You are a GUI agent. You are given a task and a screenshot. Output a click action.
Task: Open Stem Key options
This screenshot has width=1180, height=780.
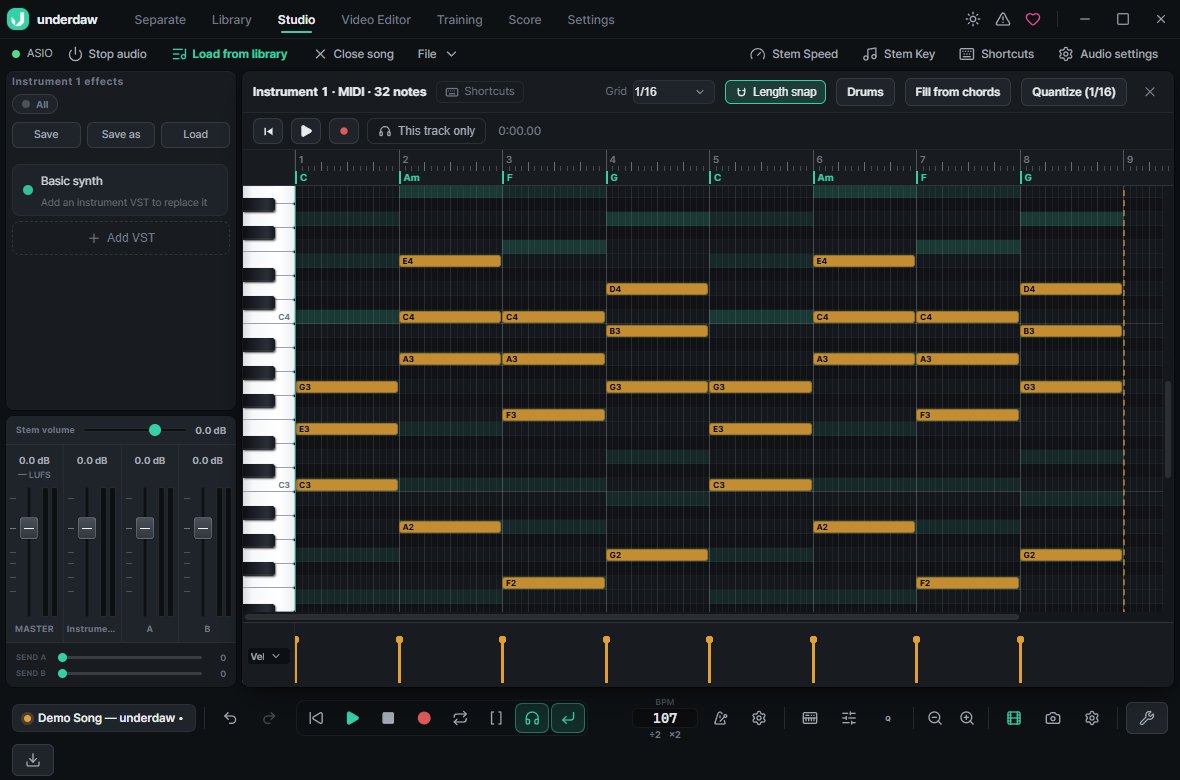click(899, 54)
